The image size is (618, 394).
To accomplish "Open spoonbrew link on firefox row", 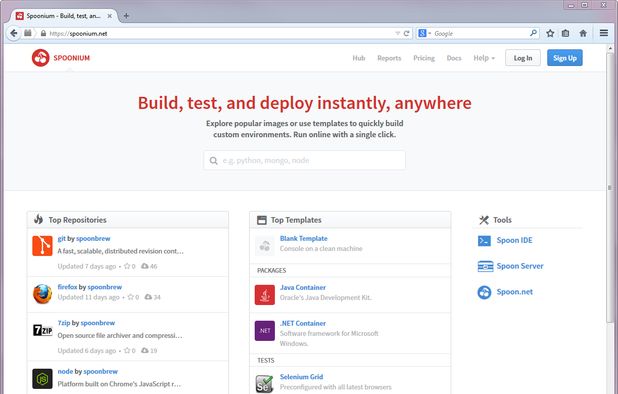I will pyautogui.click(x=104, y=287).
